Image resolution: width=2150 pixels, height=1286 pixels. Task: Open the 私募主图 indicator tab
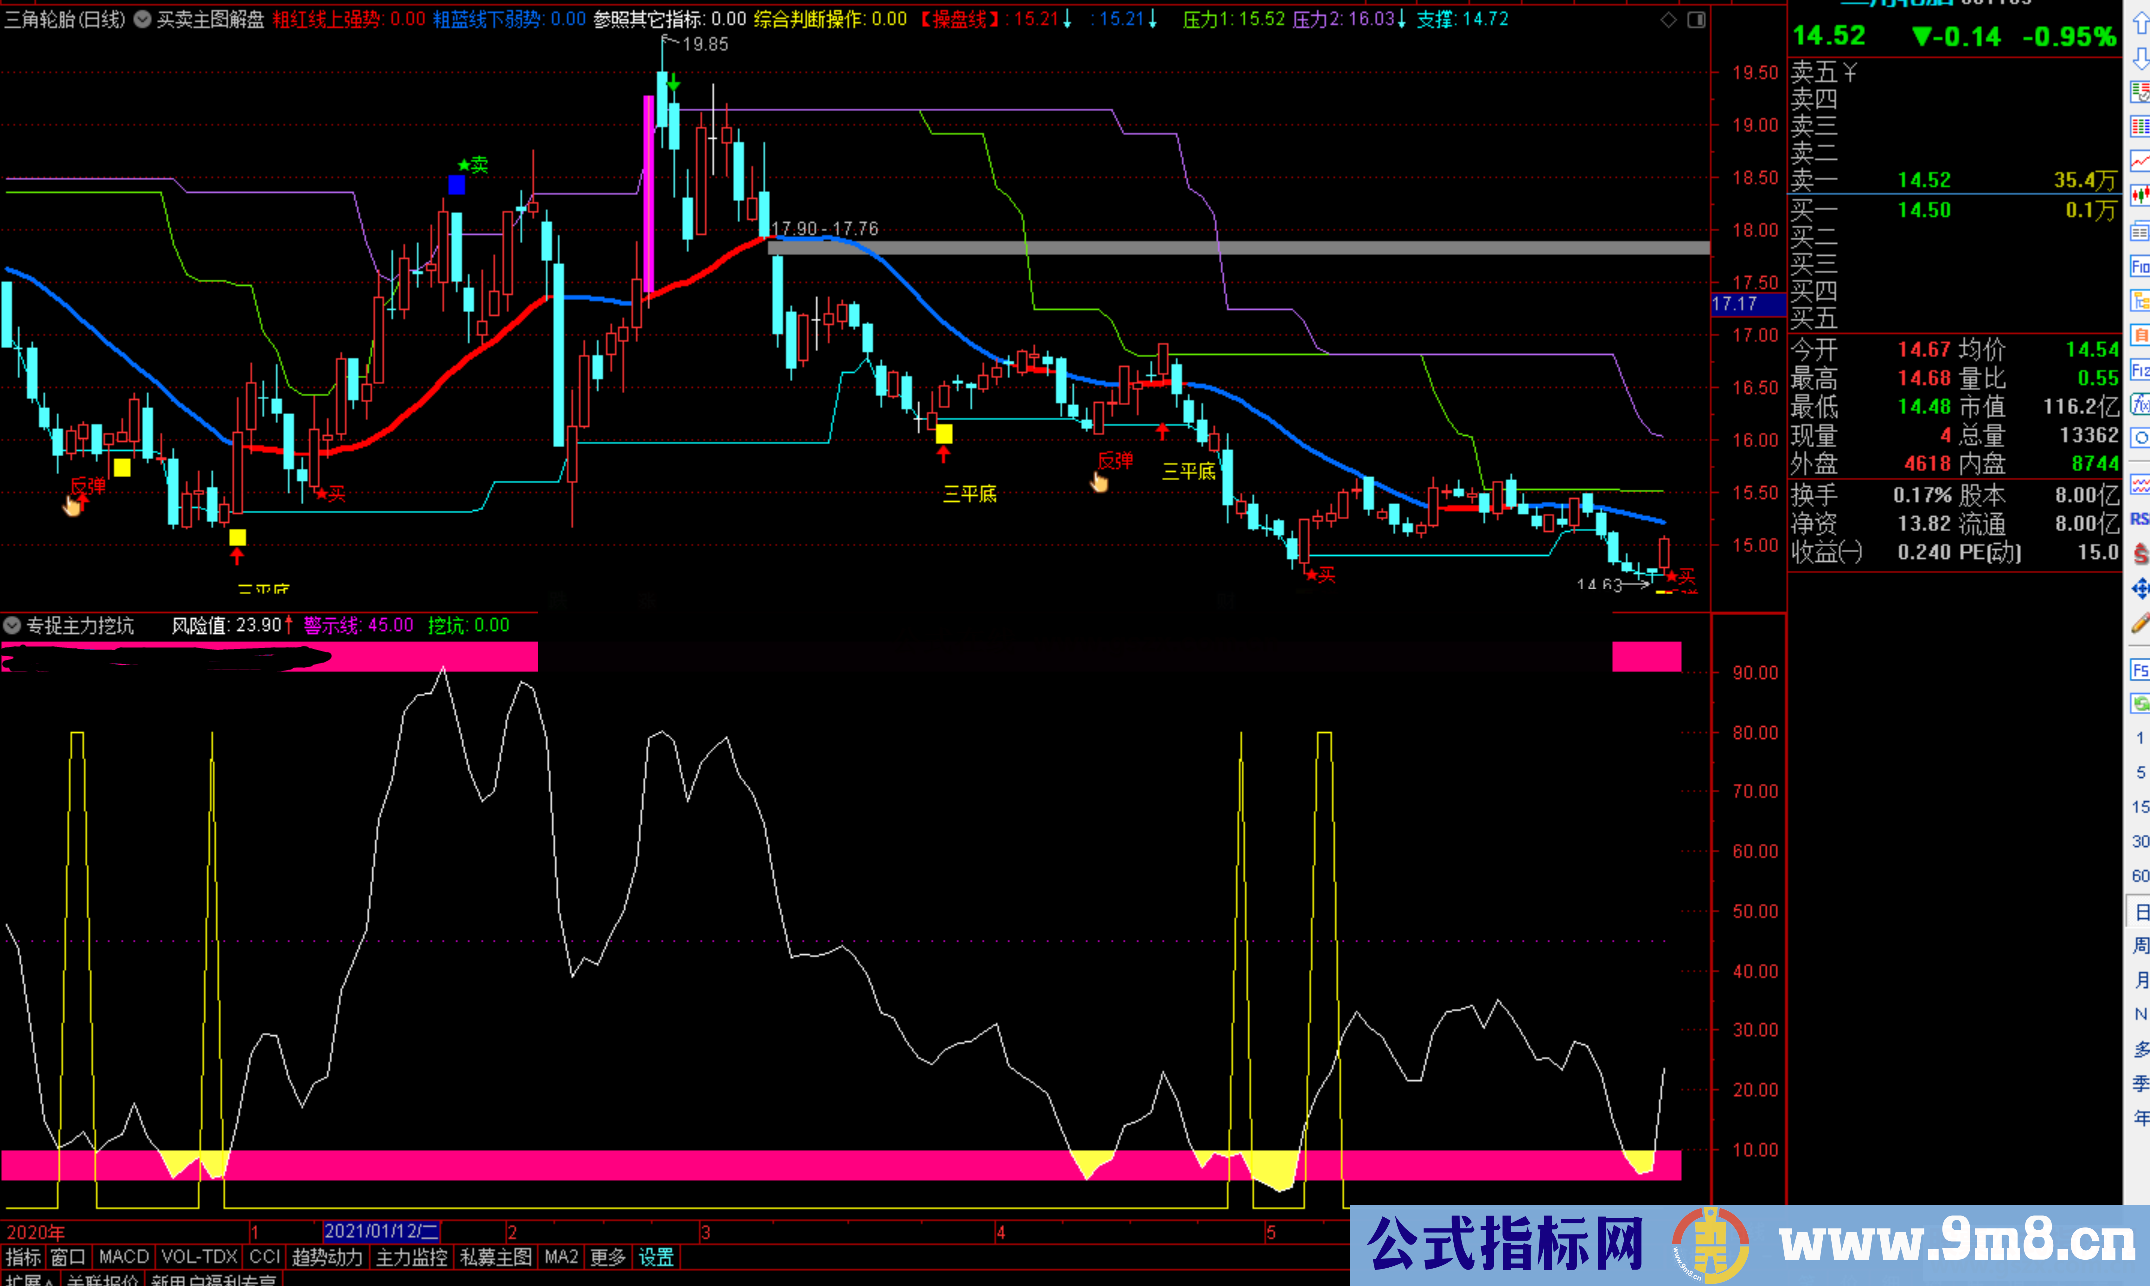495,1257
